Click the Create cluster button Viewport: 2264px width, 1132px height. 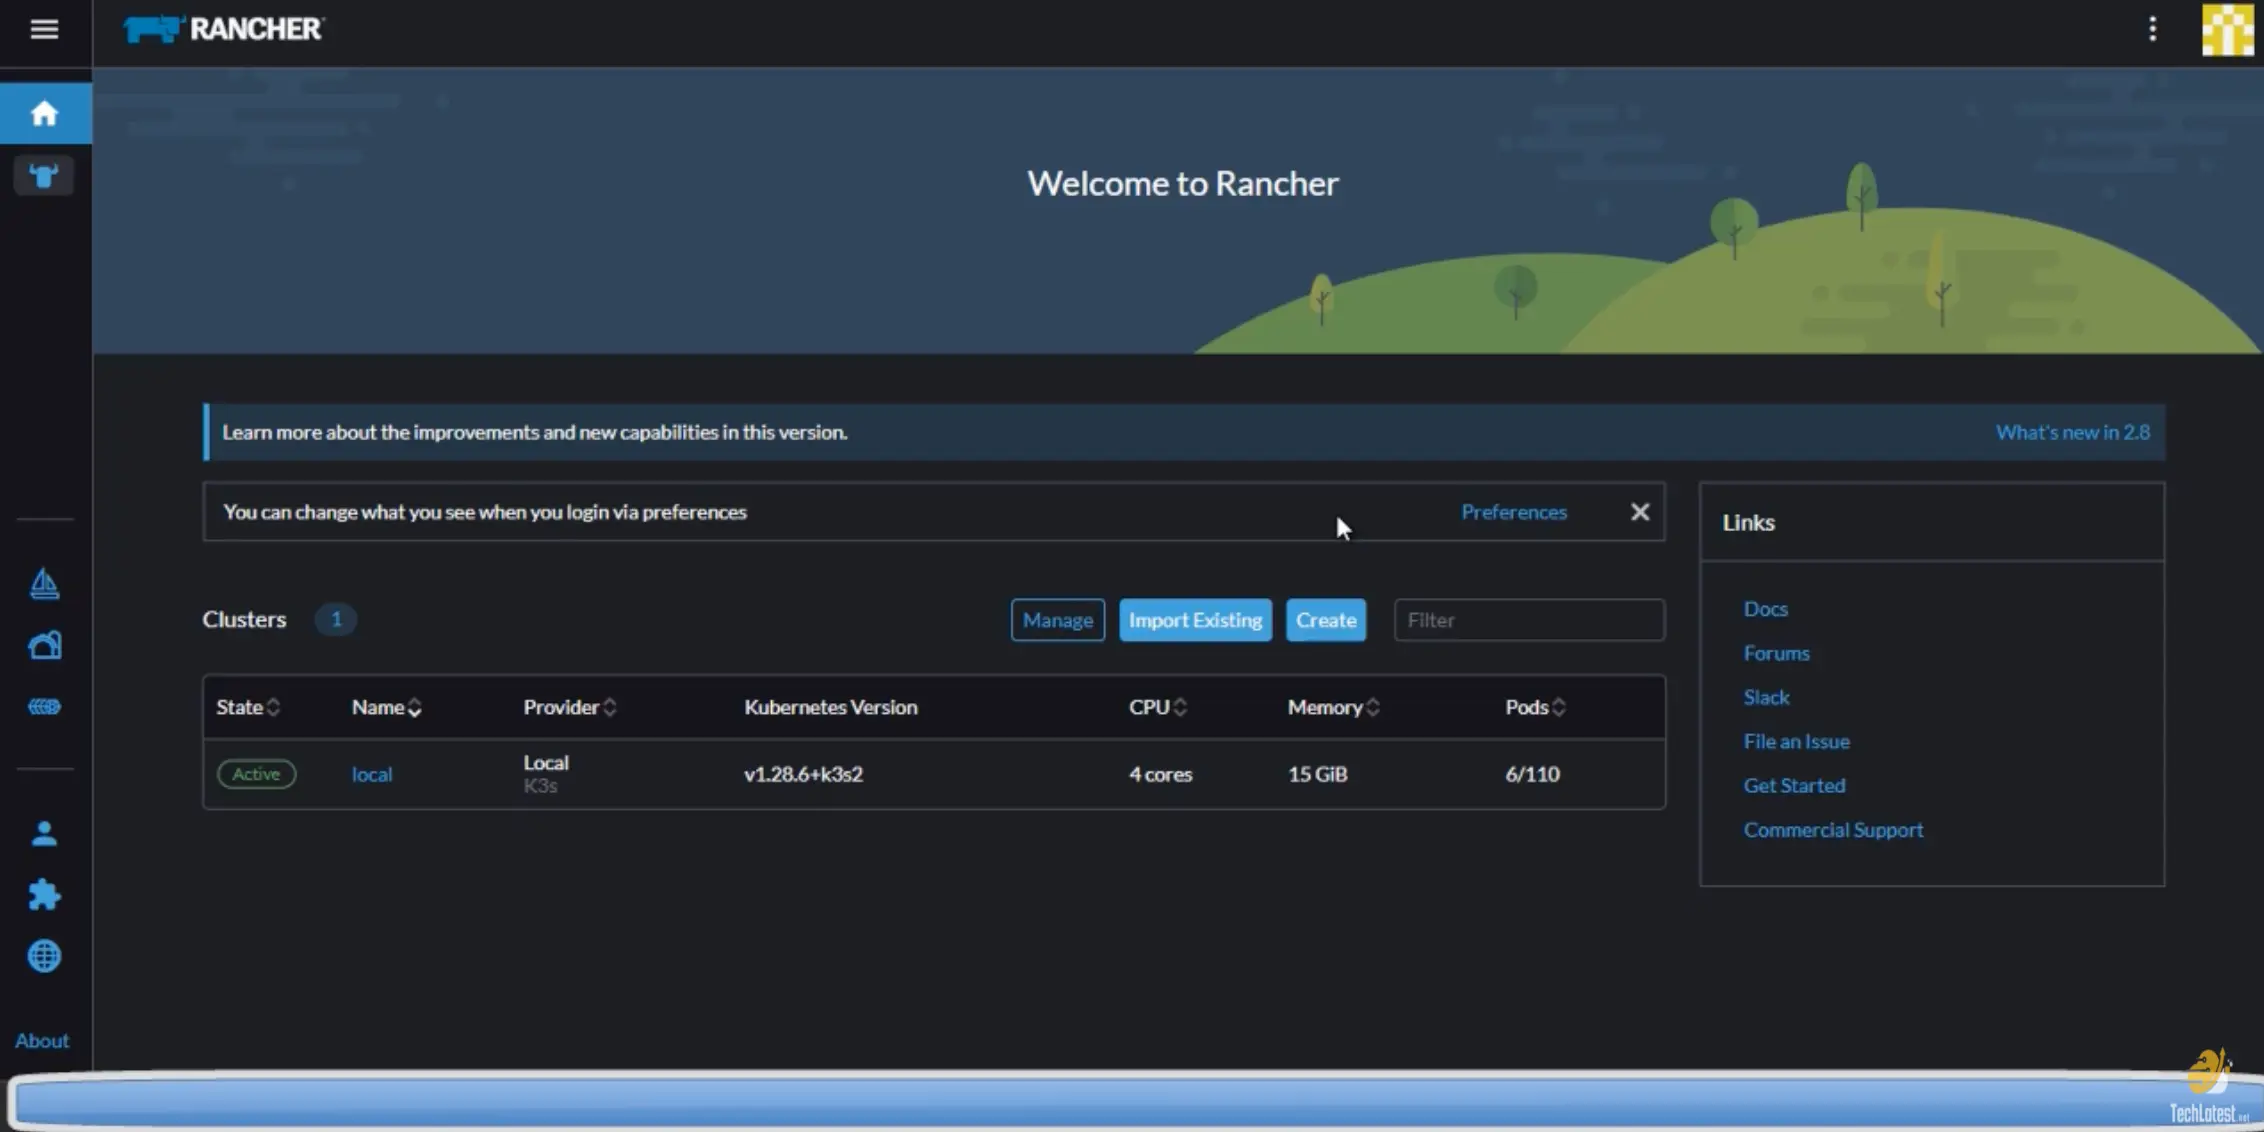pos(1325,619)
